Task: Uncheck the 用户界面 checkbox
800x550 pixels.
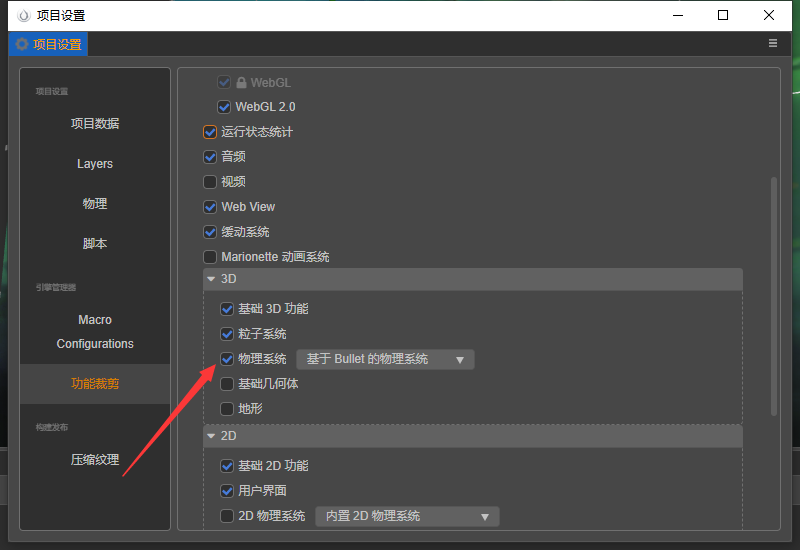Action: click(x=227, y=491)
